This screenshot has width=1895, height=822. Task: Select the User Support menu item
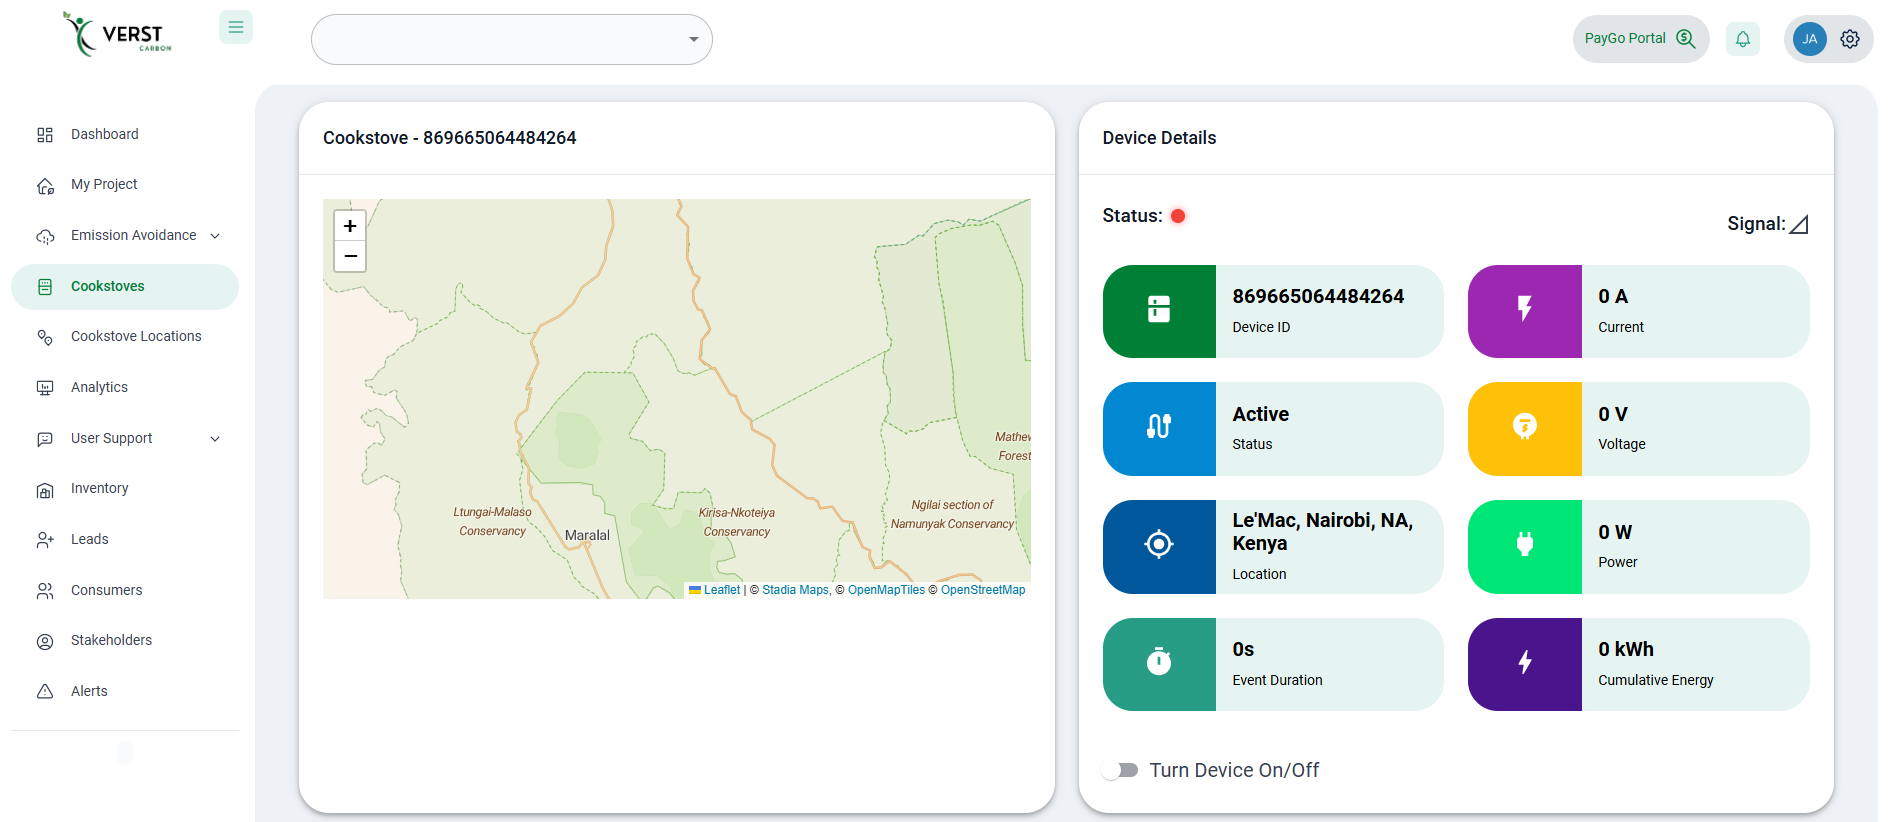[125, 439]
